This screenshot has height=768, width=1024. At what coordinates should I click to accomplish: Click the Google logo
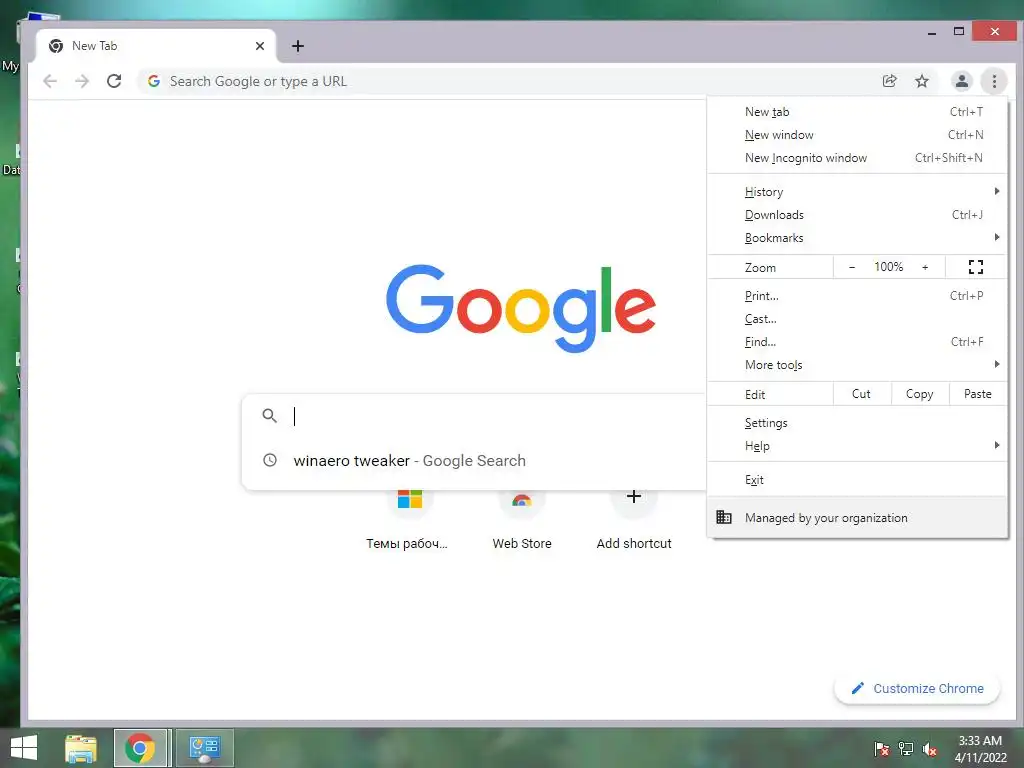tap(520, 307)
